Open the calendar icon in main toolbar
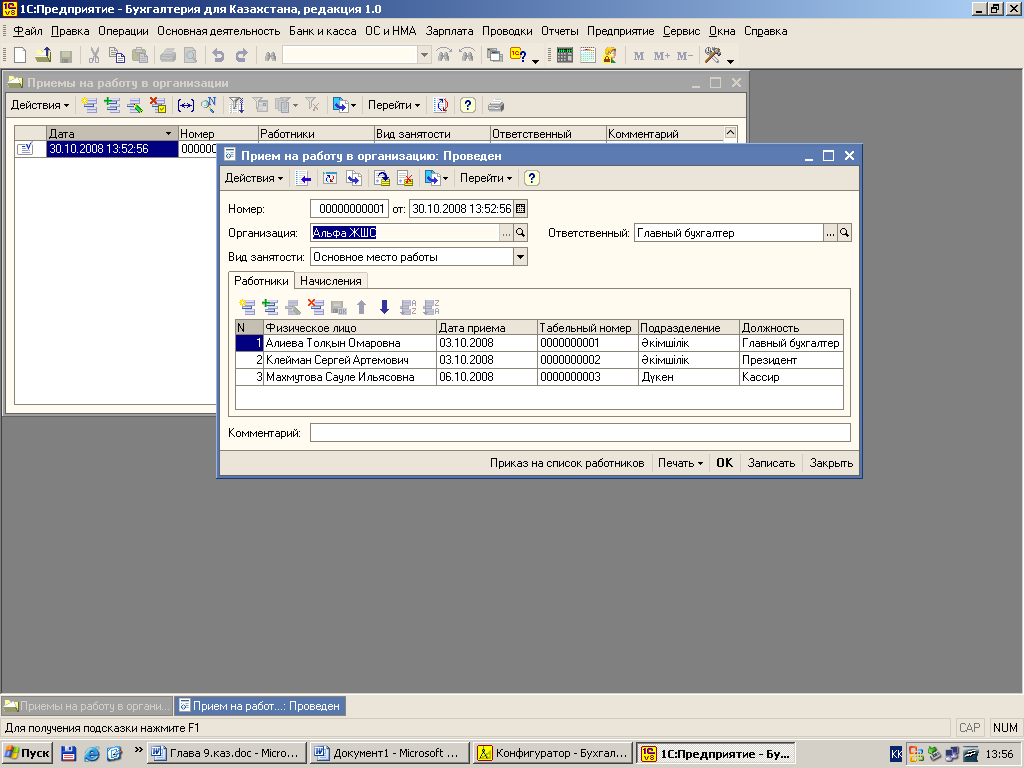Screen dimensions: 1024x768 click(x=588, y=56)
